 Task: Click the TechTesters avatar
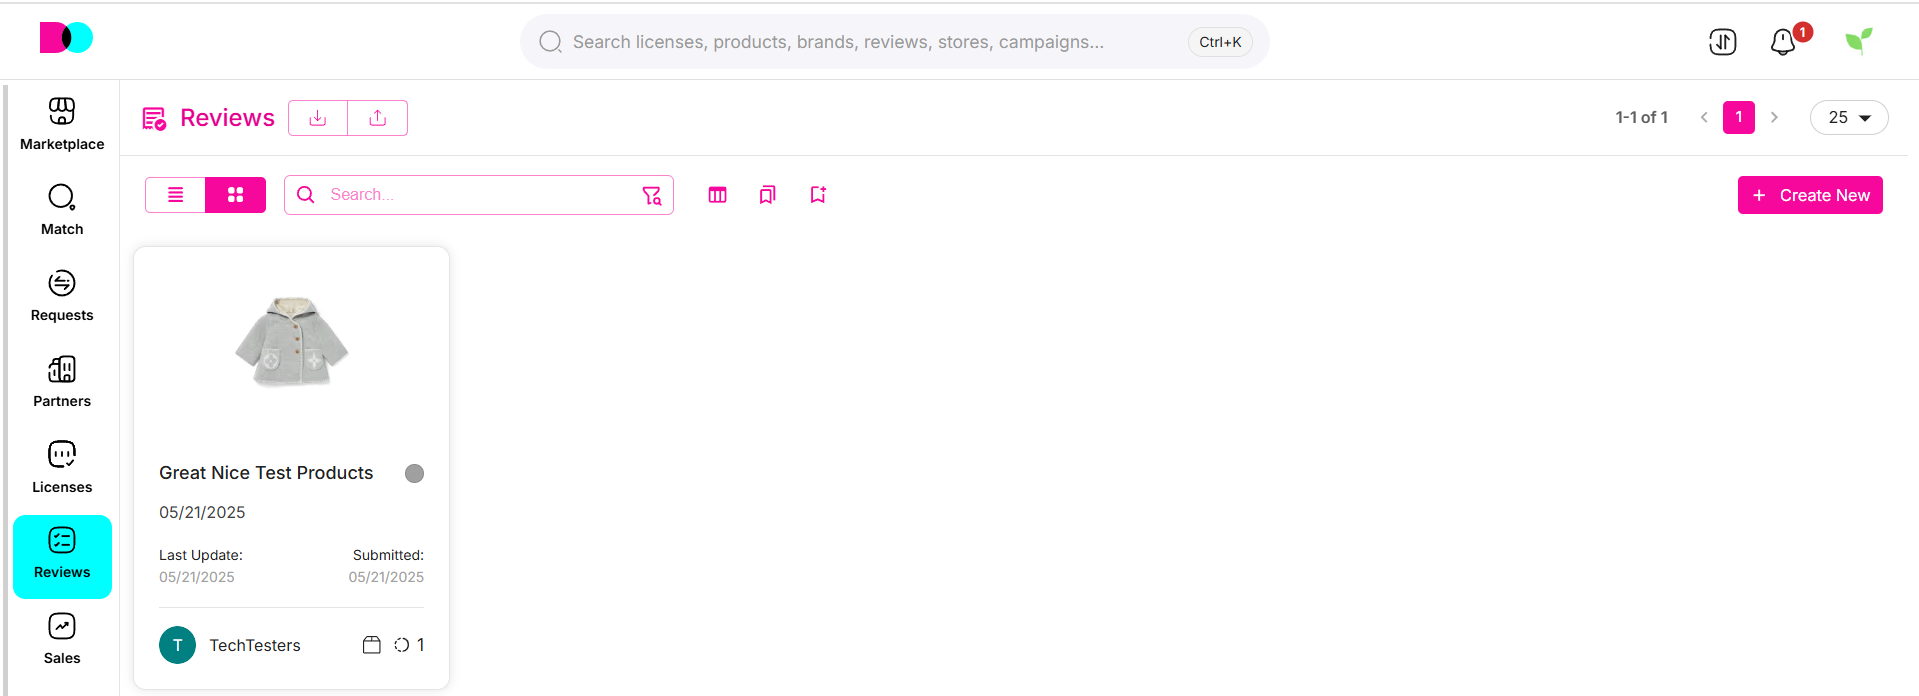pos(178,645)
